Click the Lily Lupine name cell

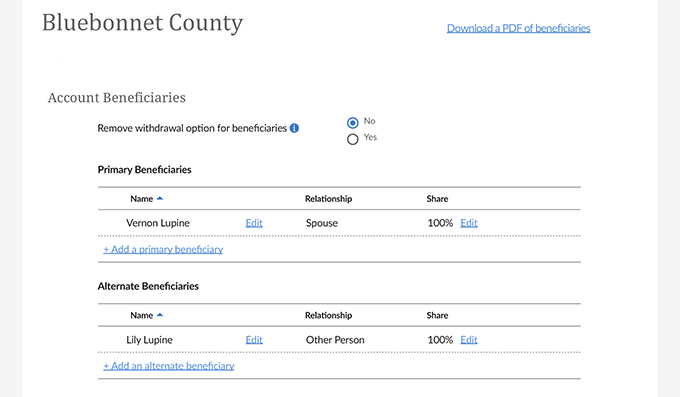149,340
